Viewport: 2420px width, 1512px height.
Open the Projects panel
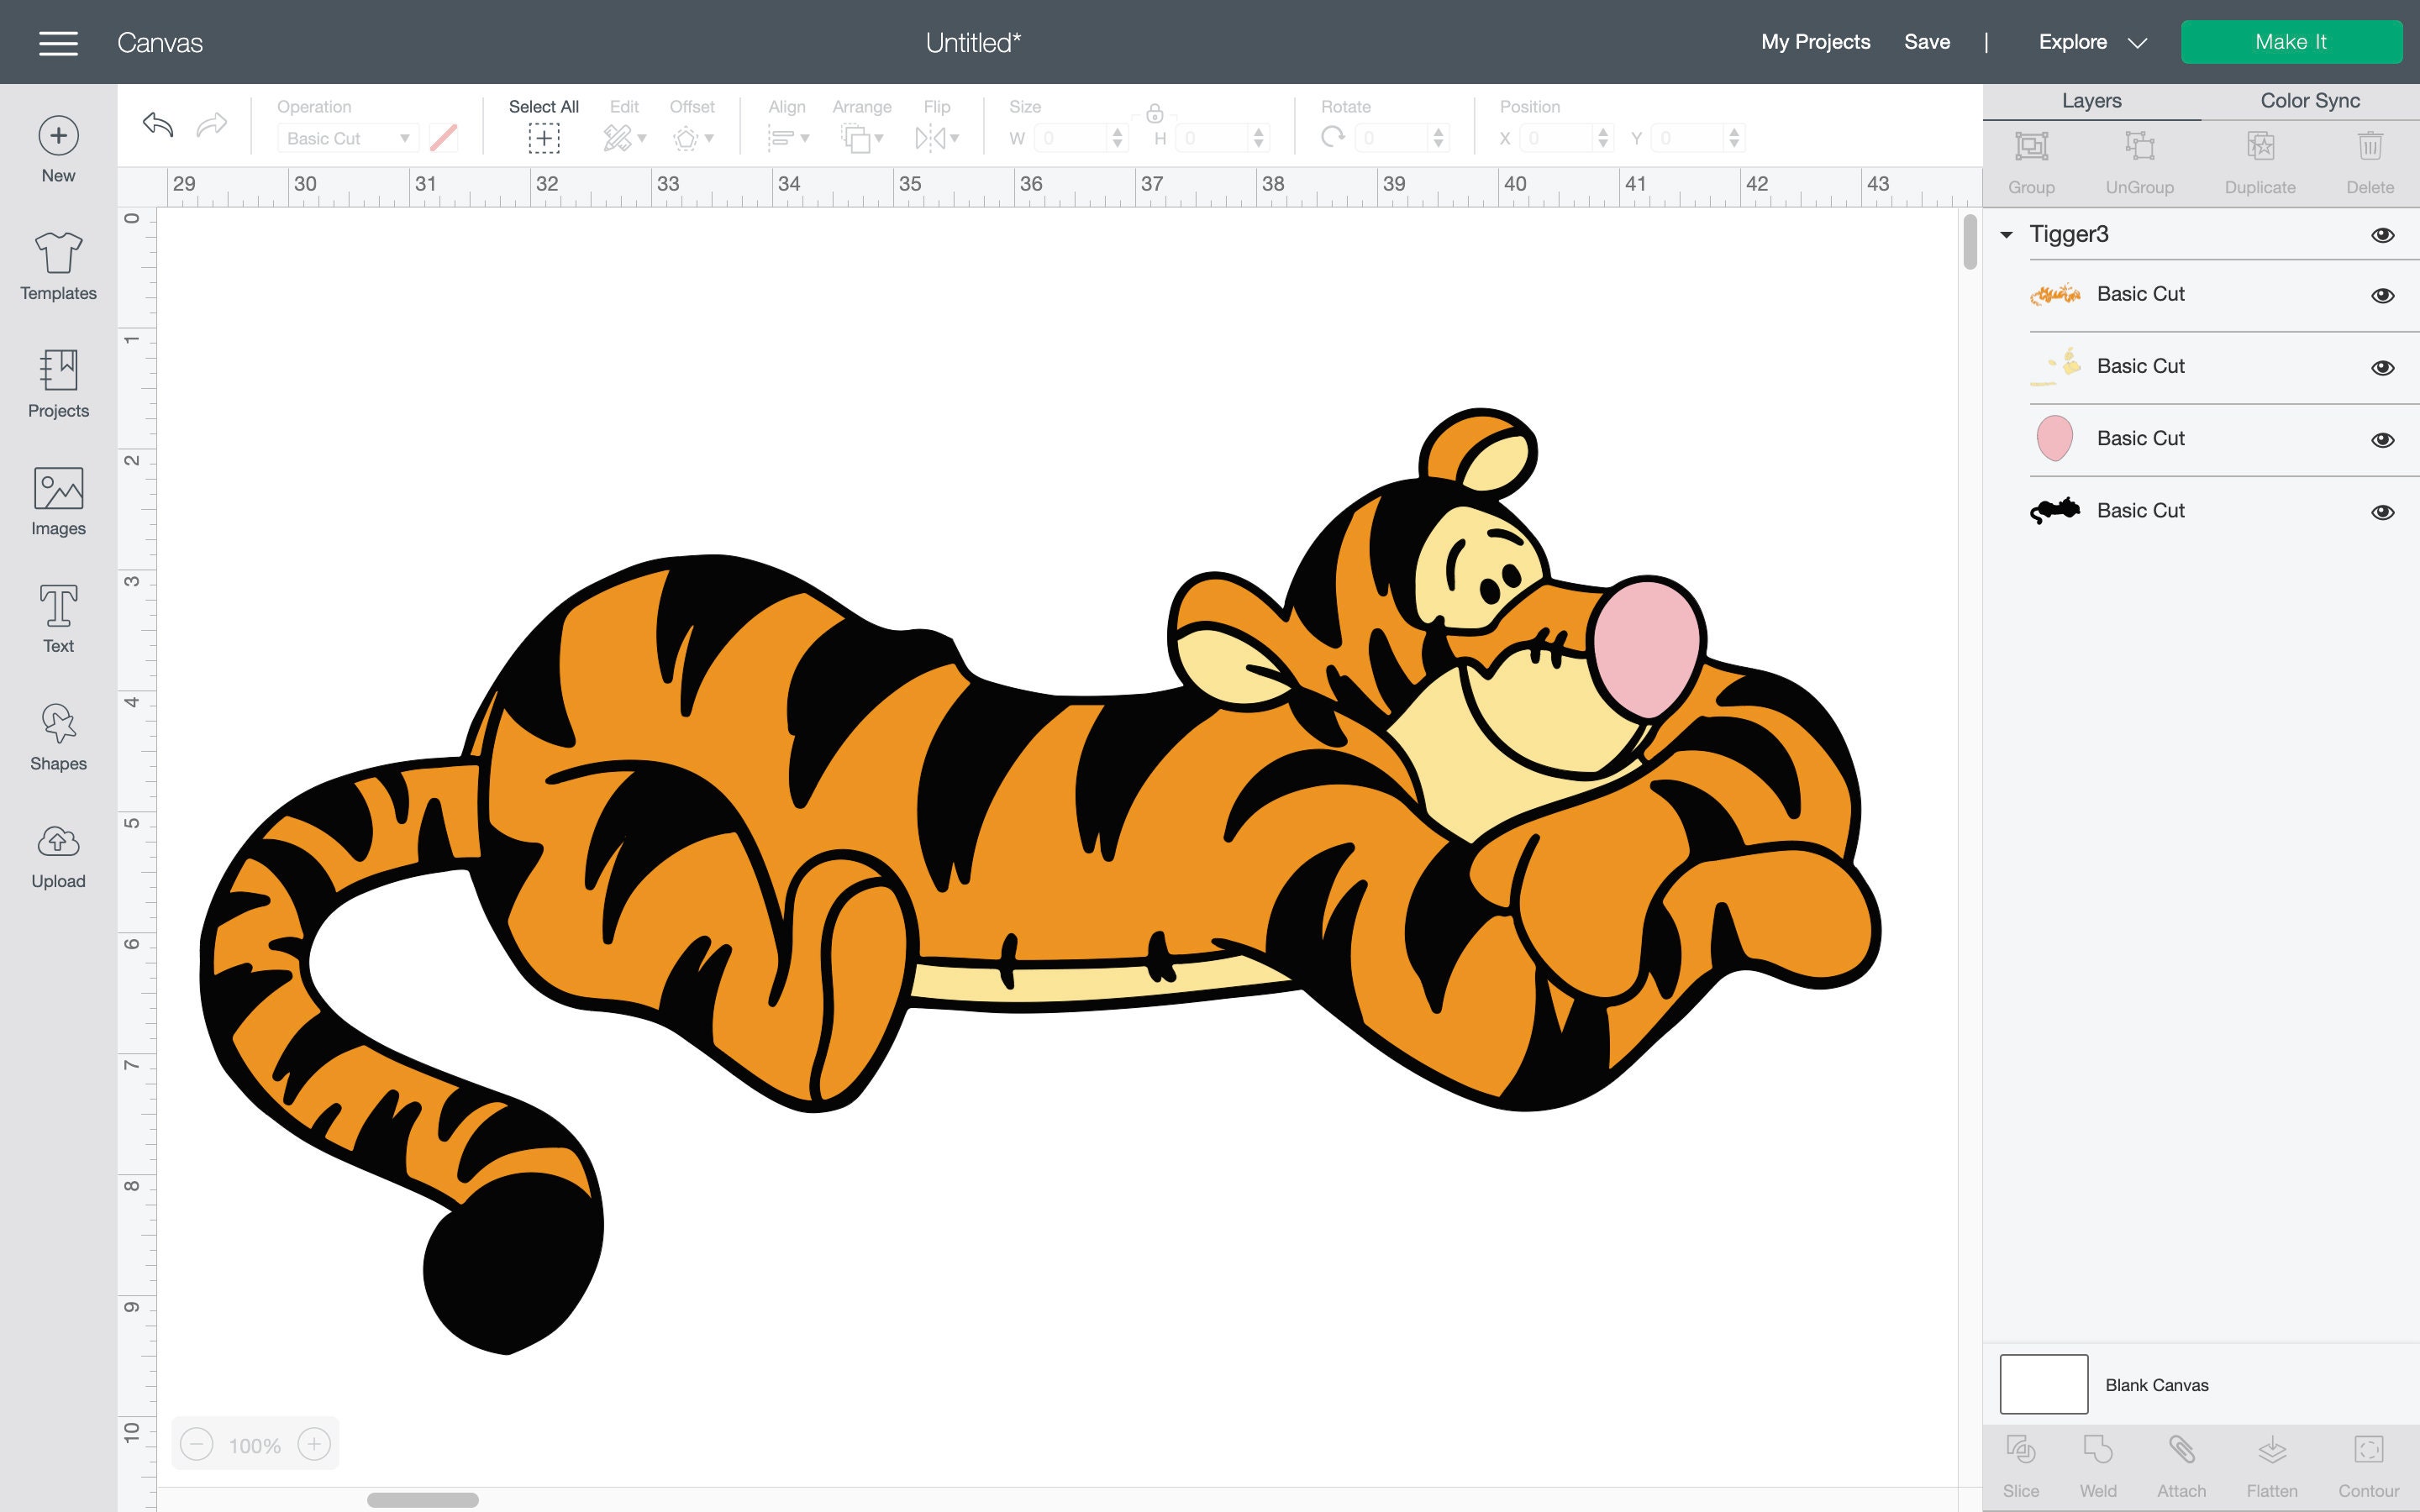tap(58, 383)
